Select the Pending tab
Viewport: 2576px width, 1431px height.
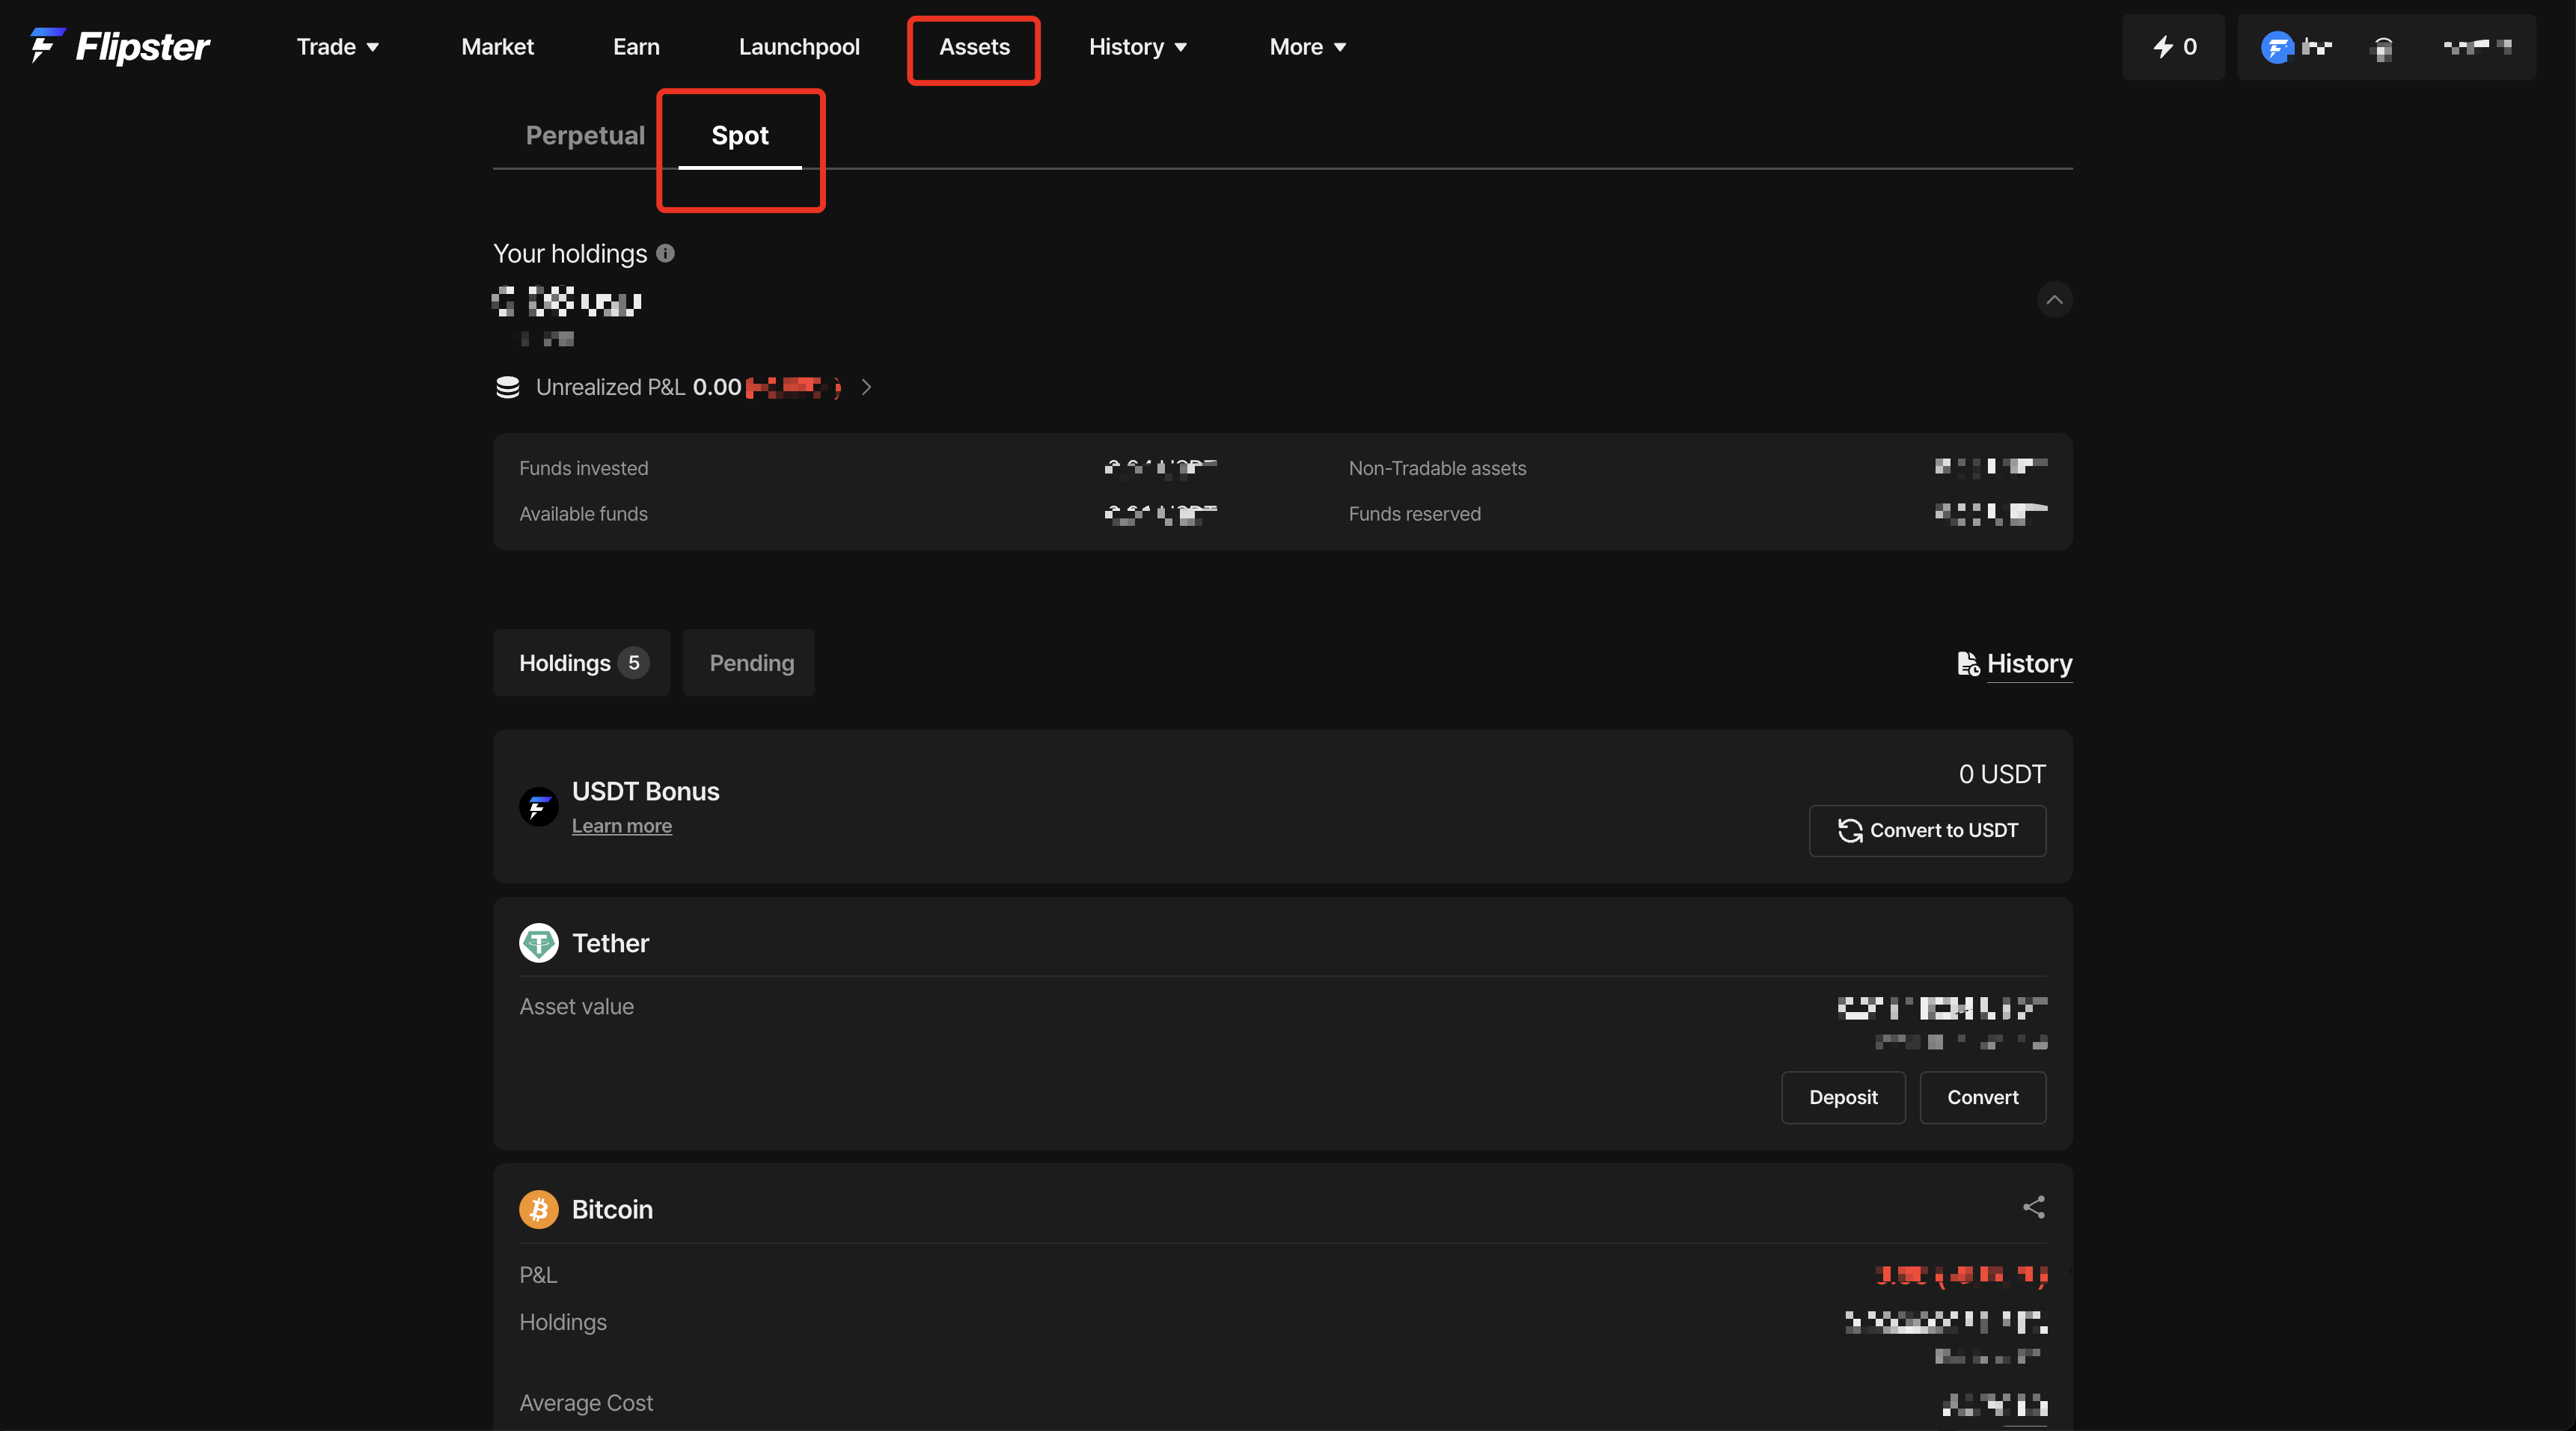click(749, 663)
